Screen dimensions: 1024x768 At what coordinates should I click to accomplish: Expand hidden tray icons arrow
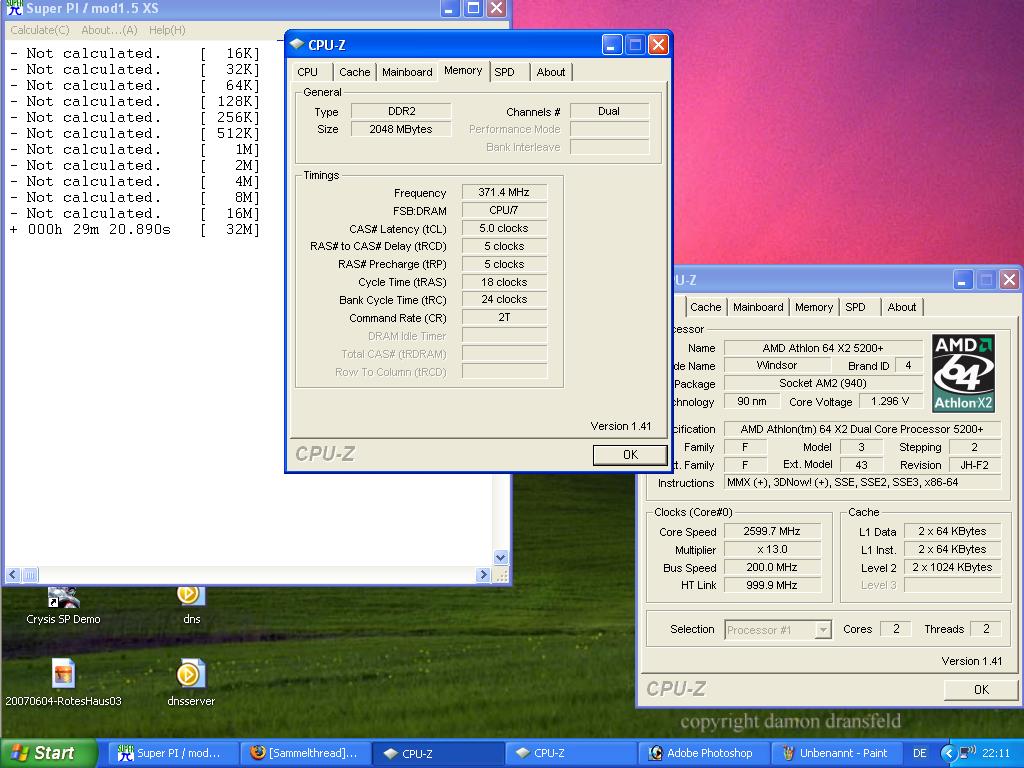[948, 753]
